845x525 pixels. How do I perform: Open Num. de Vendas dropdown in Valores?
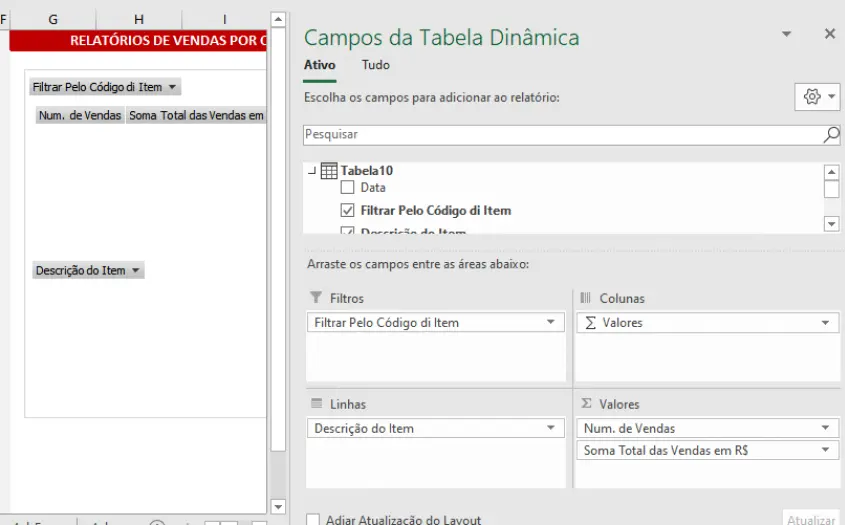825,428
